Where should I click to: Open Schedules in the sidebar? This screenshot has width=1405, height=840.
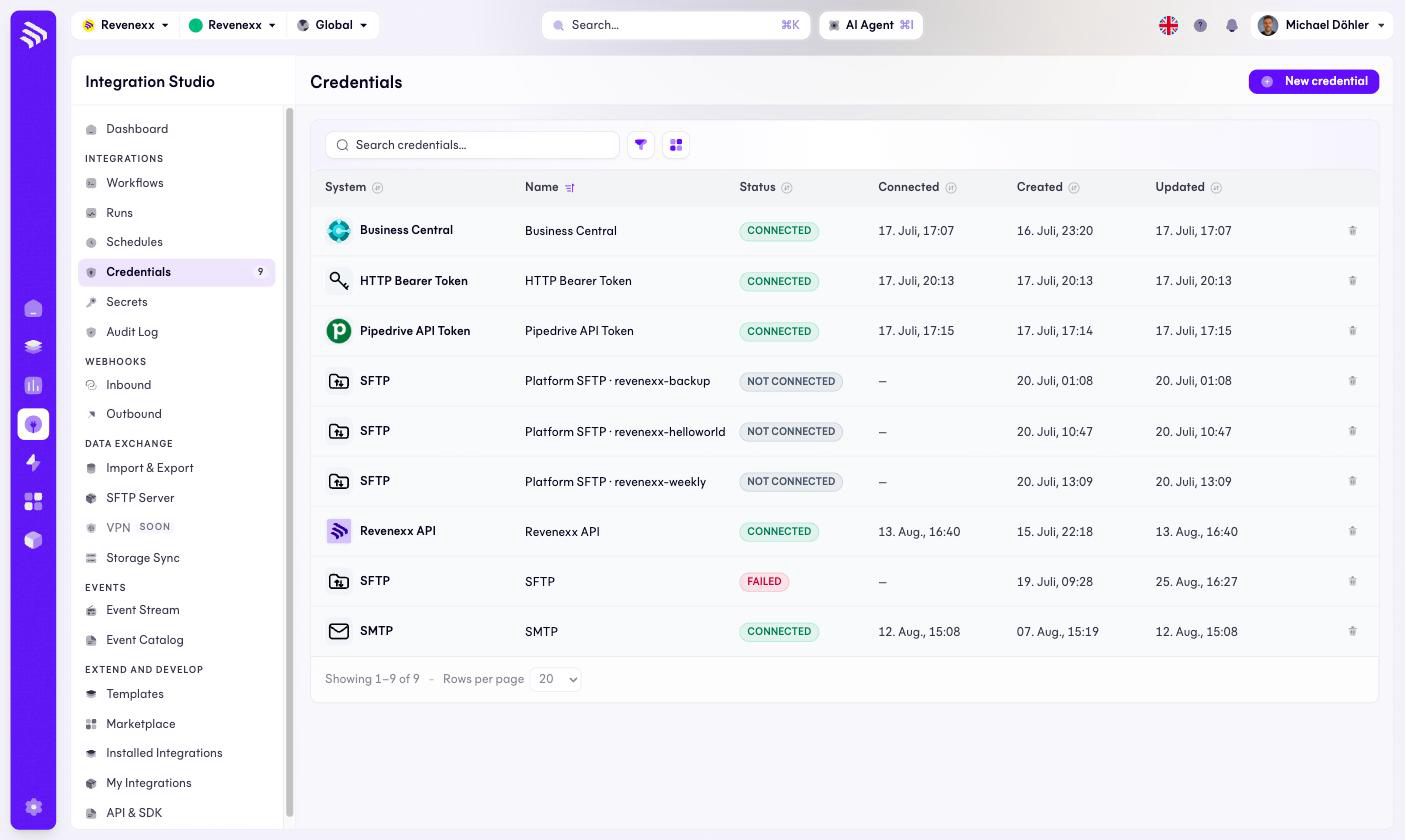[134, 242]
